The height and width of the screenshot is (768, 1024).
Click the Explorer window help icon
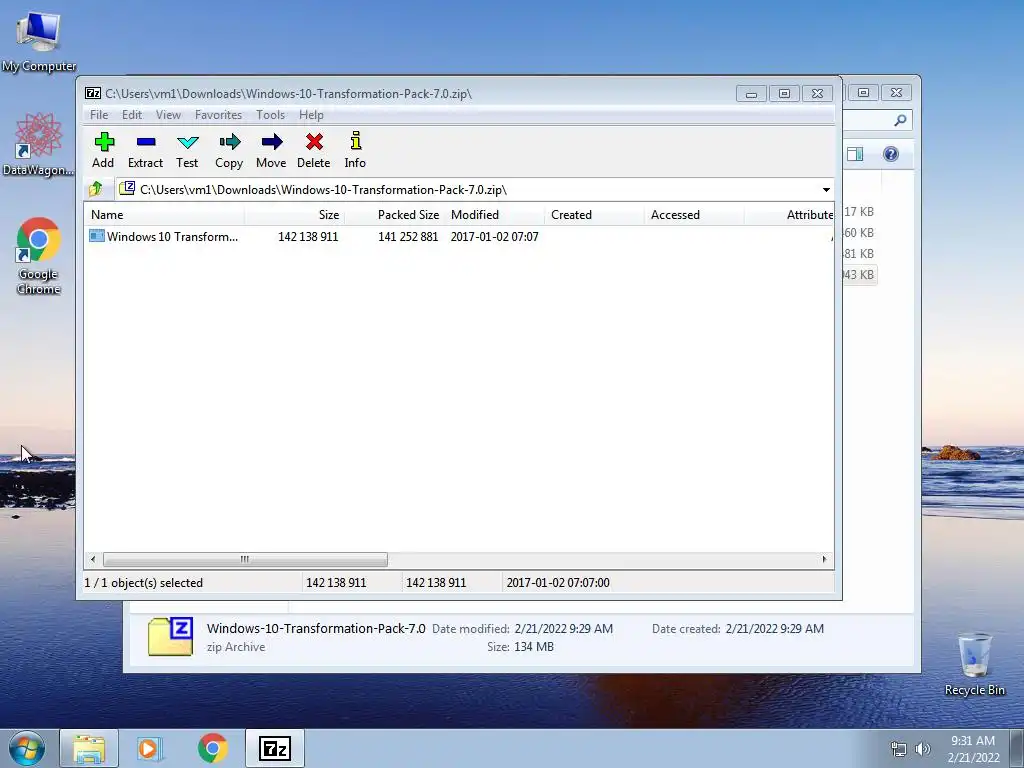[891, 154]
